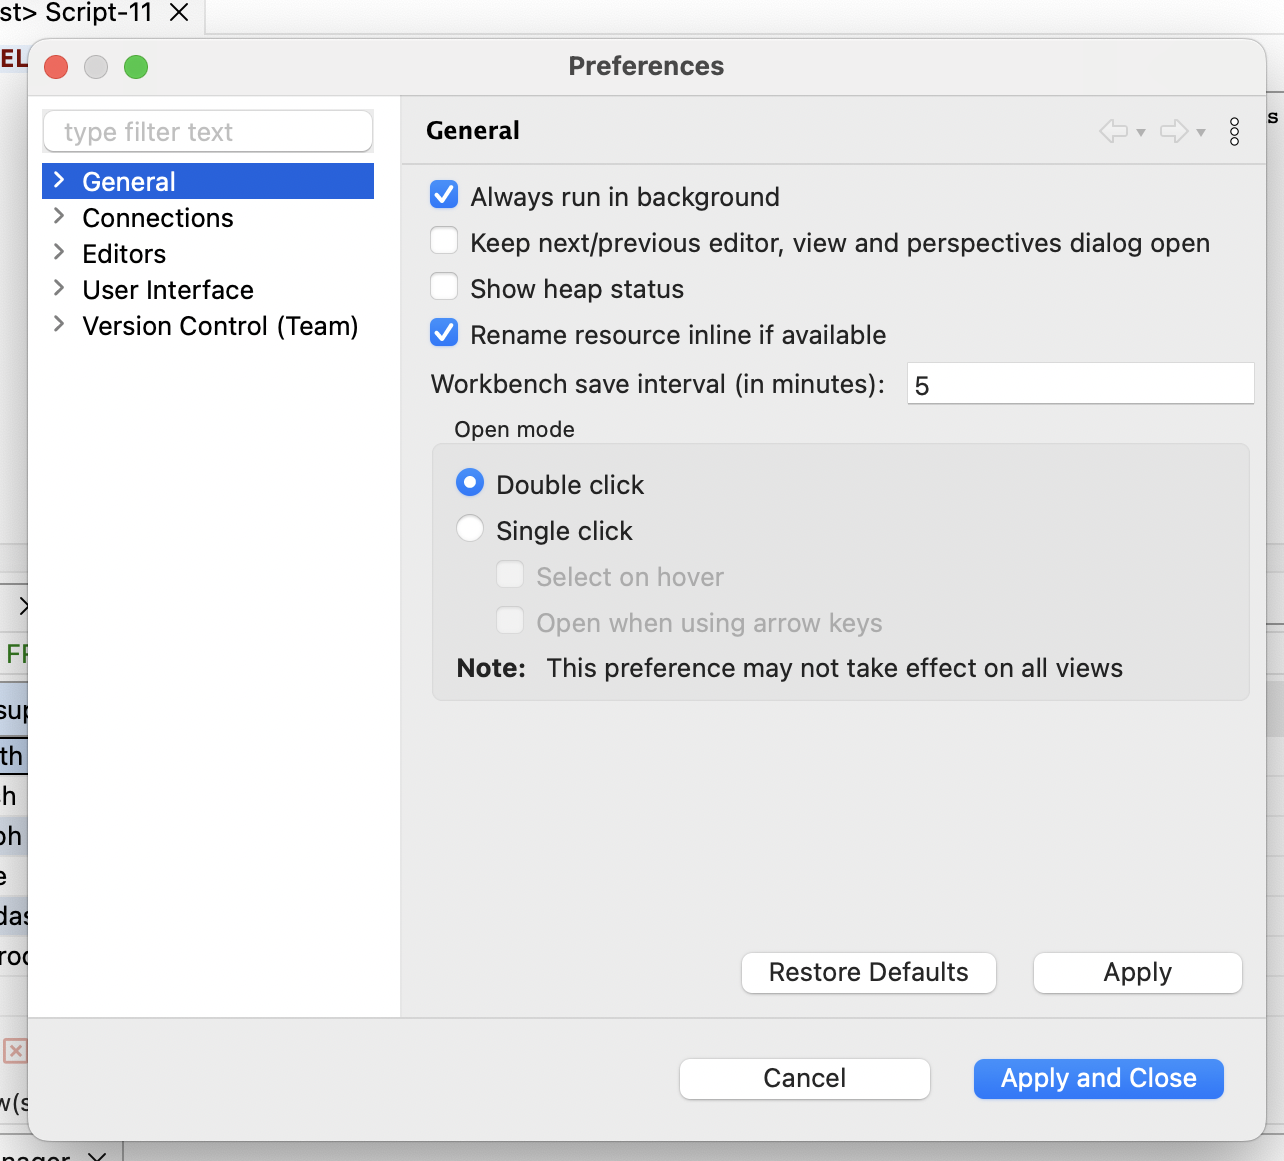Click the Cancel button
The height and width of the screenshot is (1161, 1284).
(804, 1079)
